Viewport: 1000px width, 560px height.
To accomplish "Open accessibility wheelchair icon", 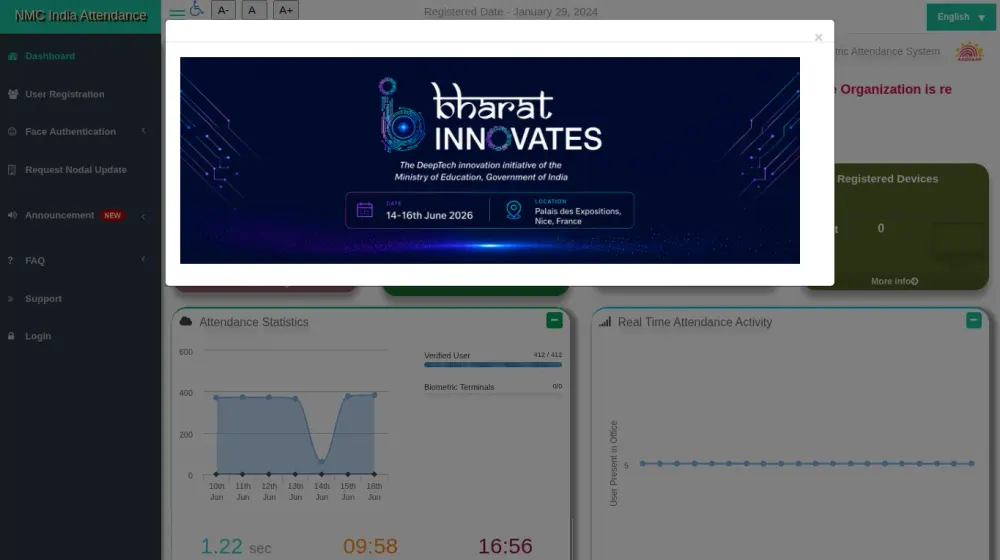I will 197,9.
